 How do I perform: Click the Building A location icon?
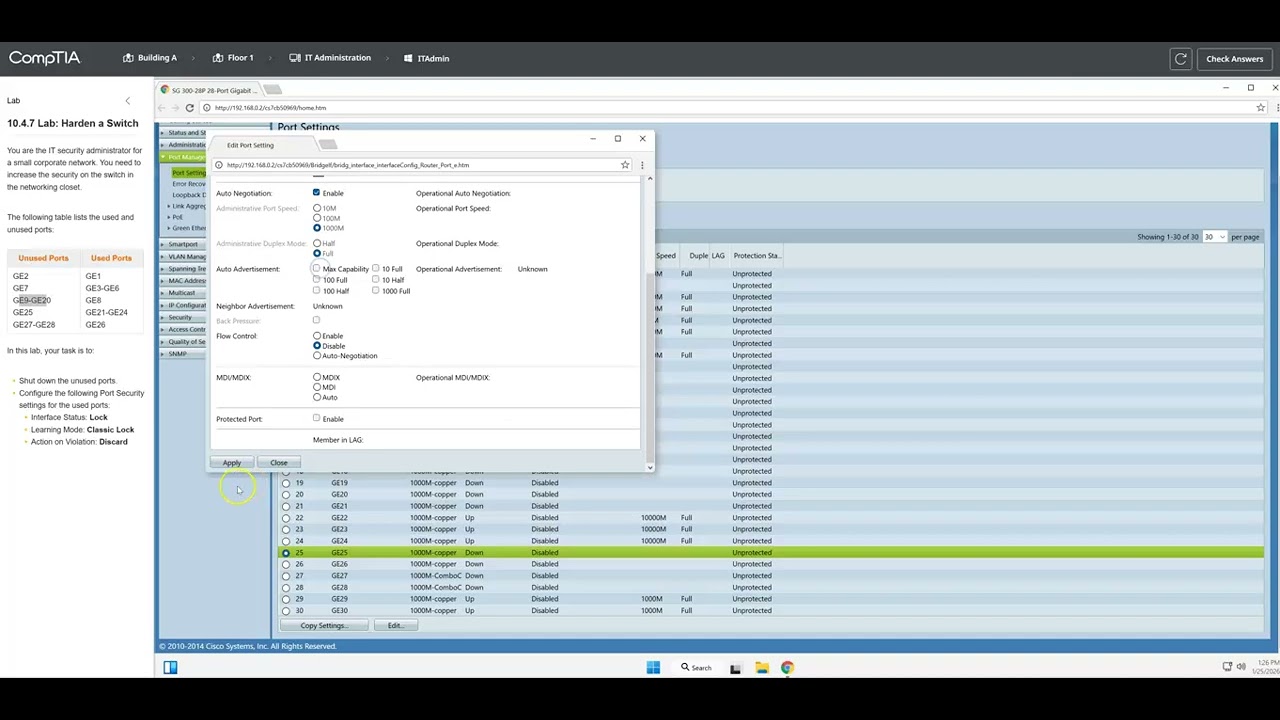(128, 58)
